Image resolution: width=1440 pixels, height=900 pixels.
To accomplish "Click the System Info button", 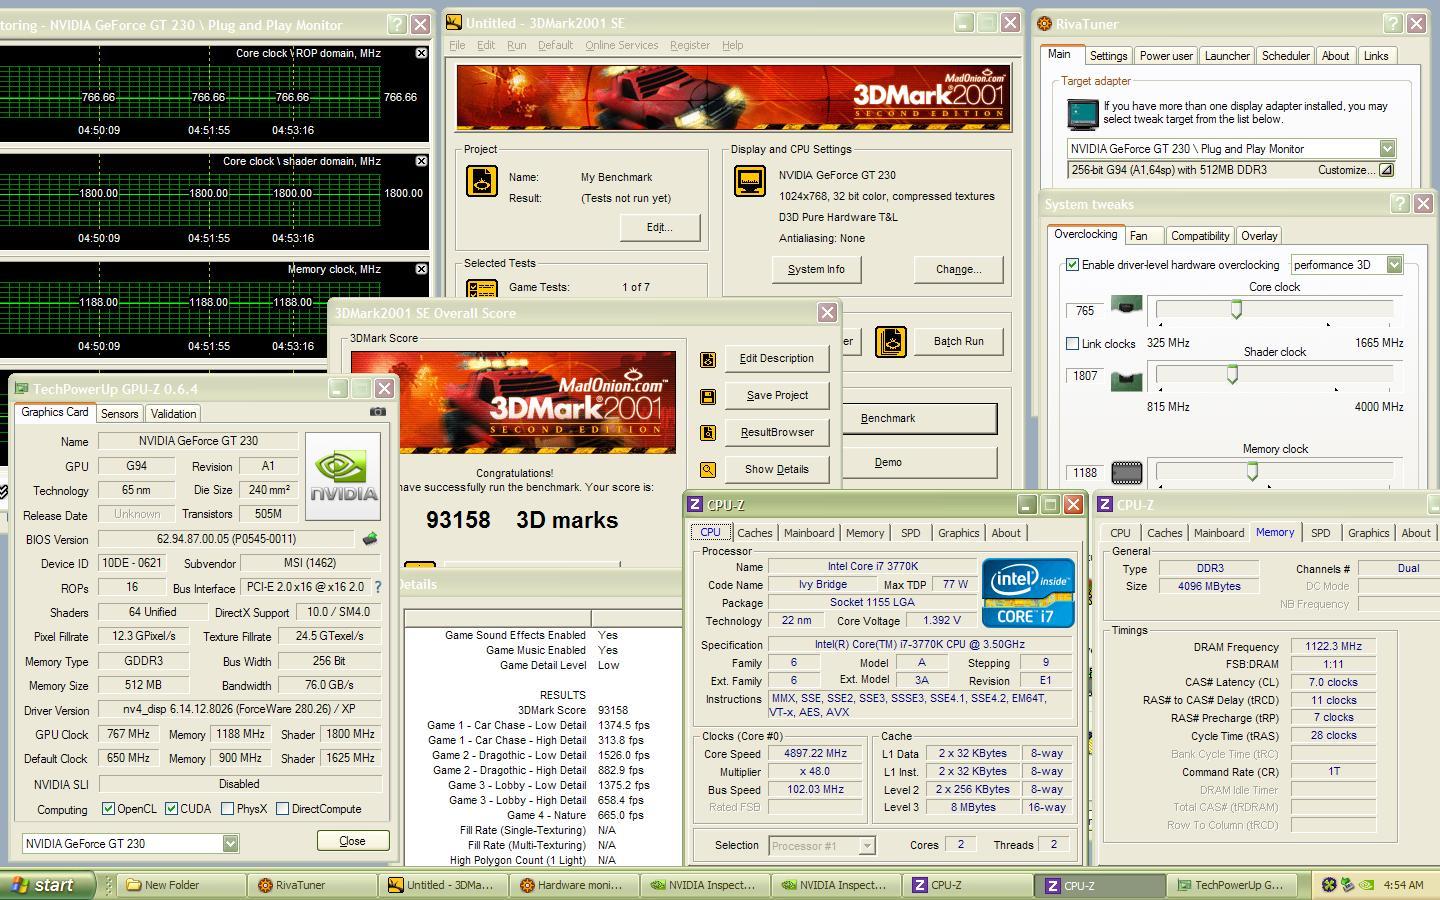I will point(816,269).
